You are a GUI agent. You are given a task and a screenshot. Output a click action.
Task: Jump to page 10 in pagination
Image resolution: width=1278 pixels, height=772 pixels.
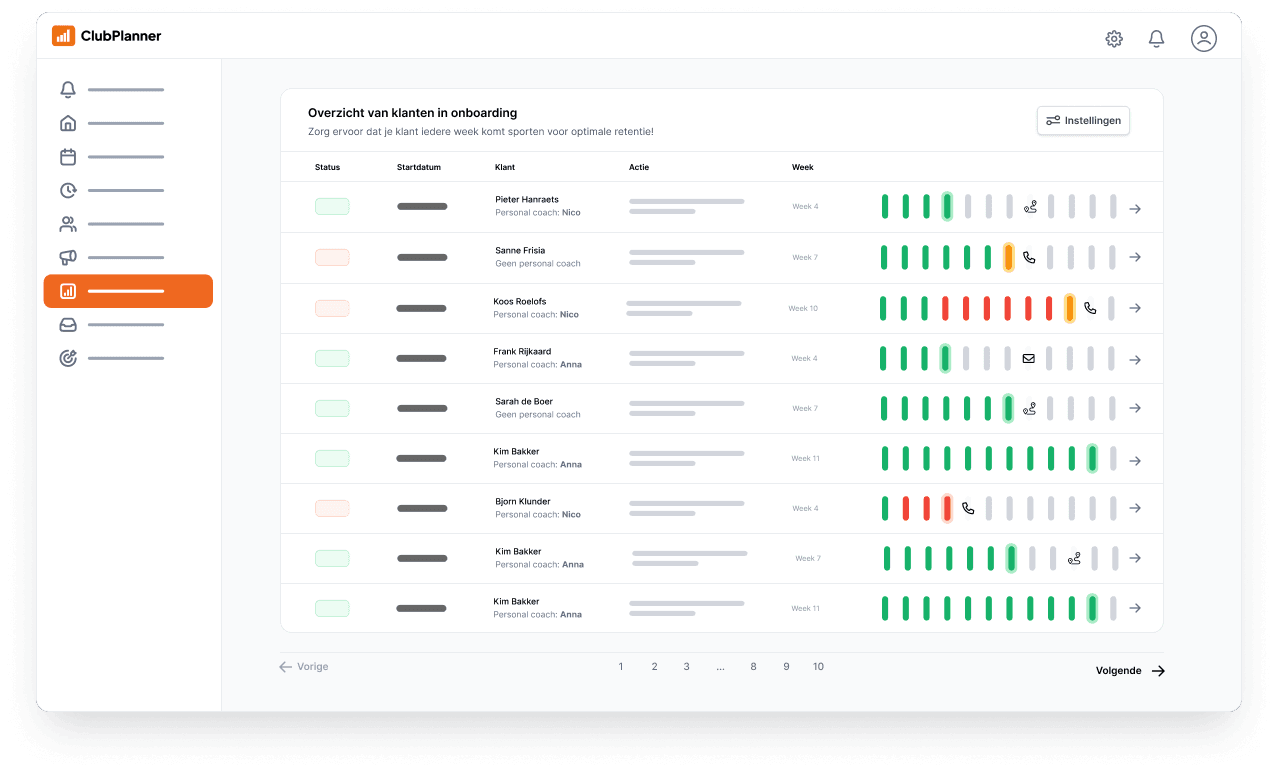pyautogui.click(x=818, y=667)
